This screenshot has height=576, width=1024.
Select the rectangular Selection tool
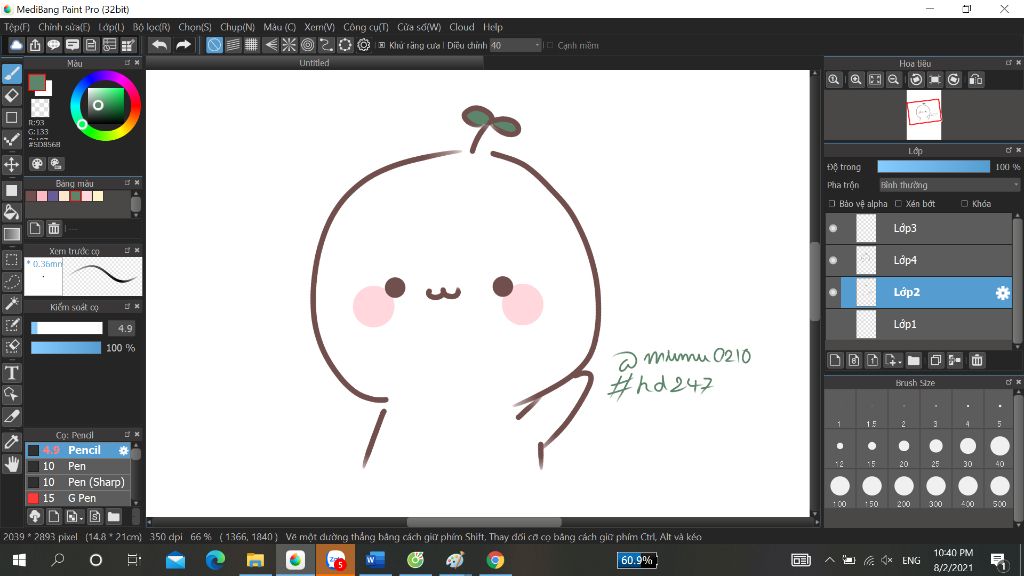coord(12,260)
